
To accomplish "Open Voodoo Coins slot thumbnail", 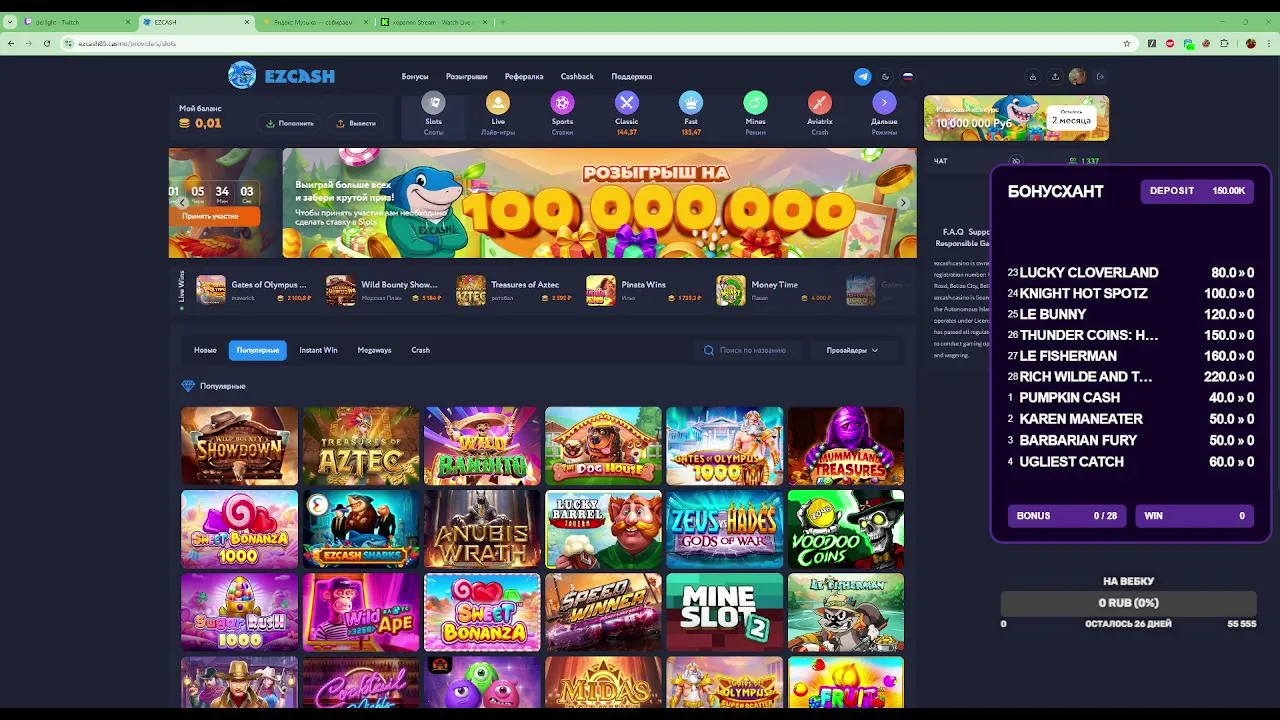I will point(846,529).
